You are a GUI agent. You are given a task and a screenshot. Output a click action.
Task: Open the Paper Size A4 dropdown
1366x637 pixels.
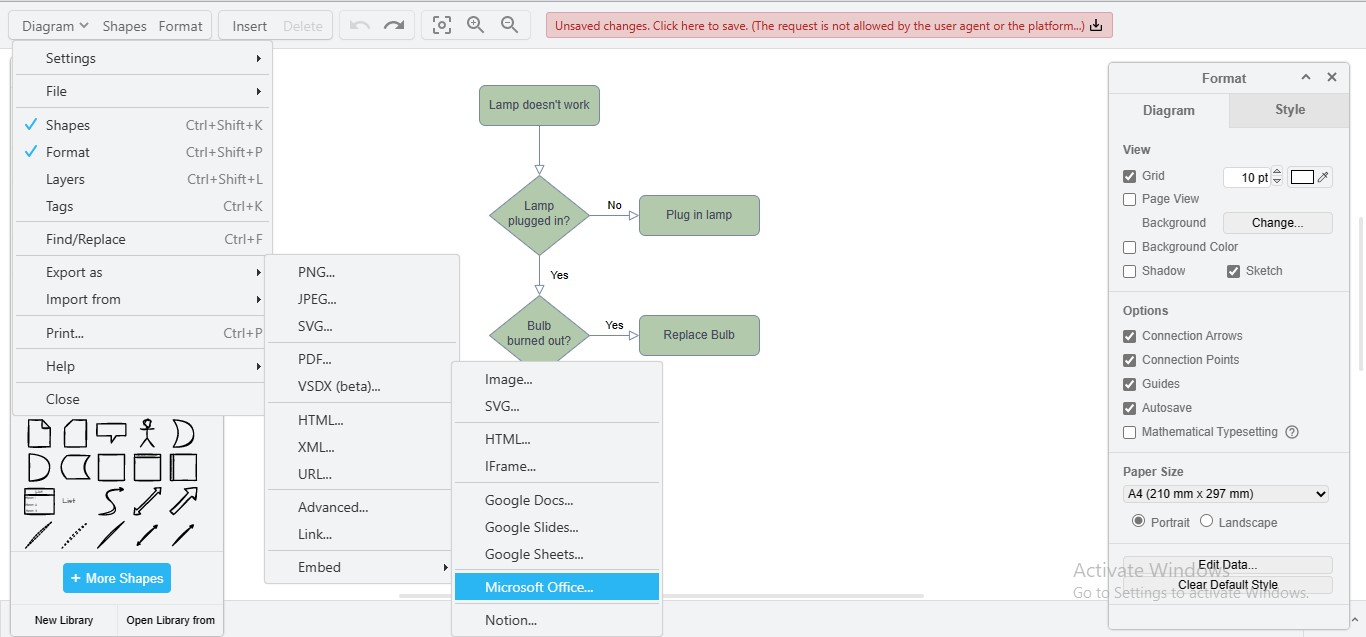tap(1226, 494)
